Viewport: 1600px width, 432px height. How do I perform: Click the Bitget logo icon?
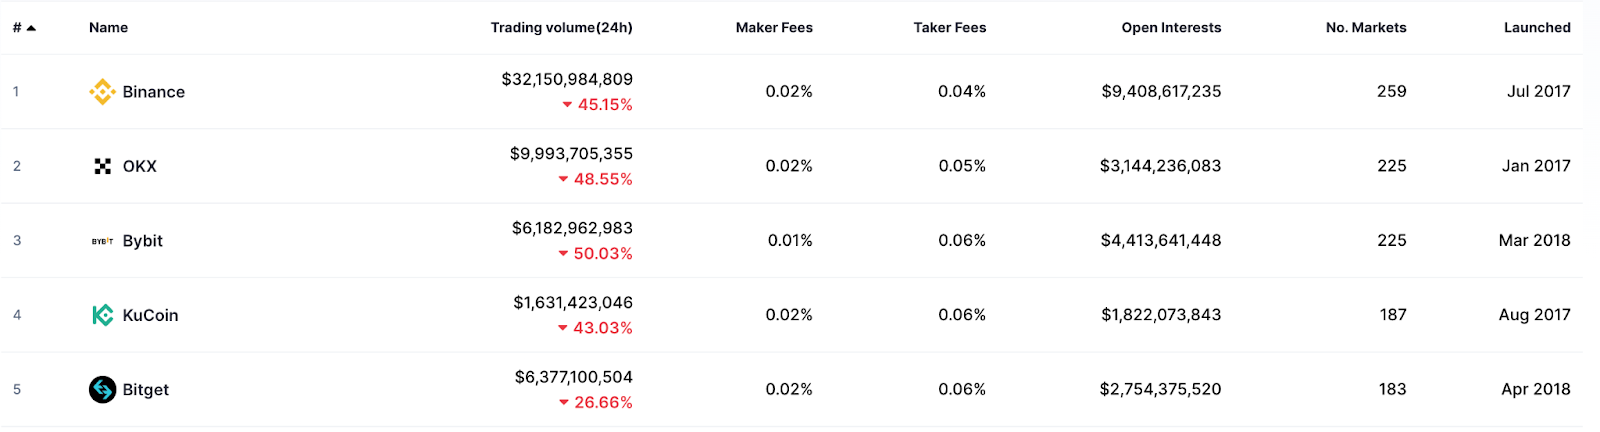point(102,389)
